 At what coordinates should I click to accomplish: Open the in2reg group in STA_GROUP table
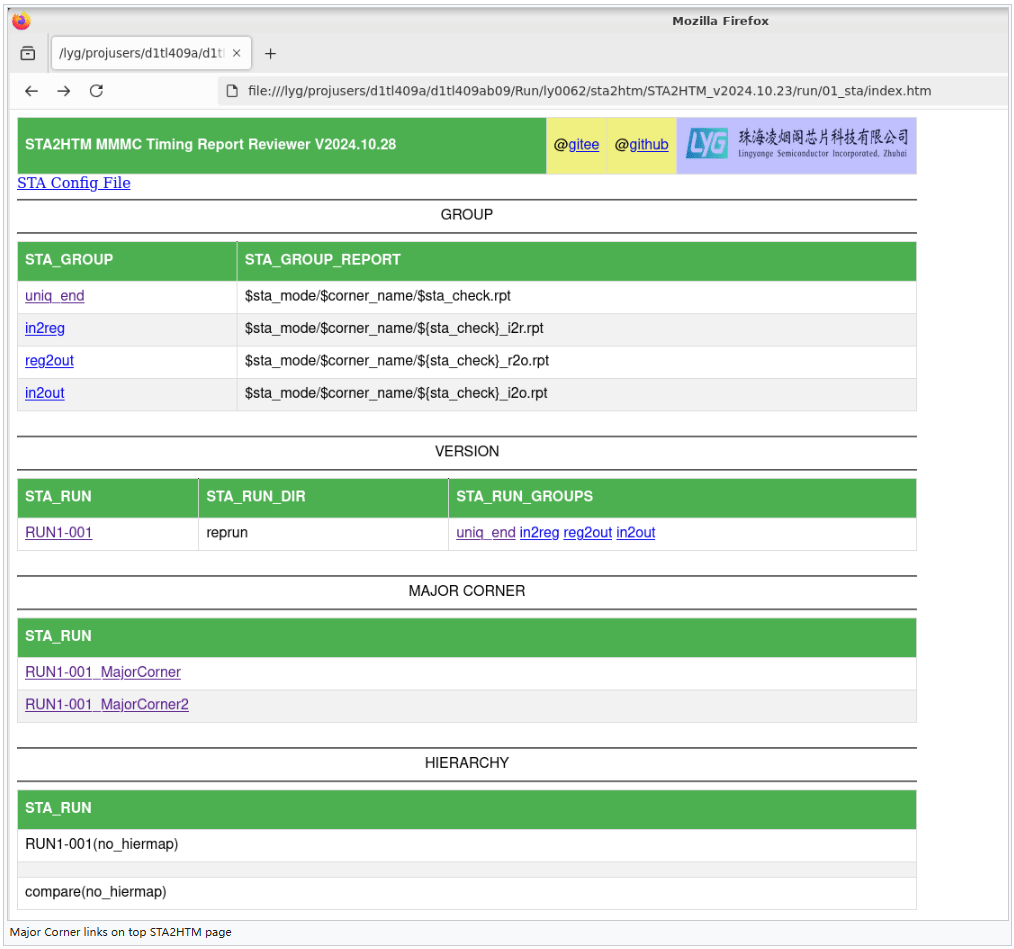(45, 328)
